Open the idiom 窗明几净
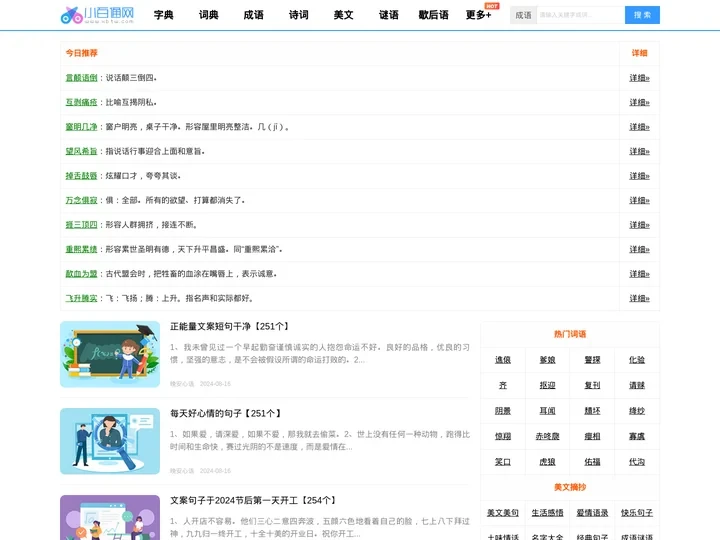Screen dimensions: 720x540 [81, 127]
